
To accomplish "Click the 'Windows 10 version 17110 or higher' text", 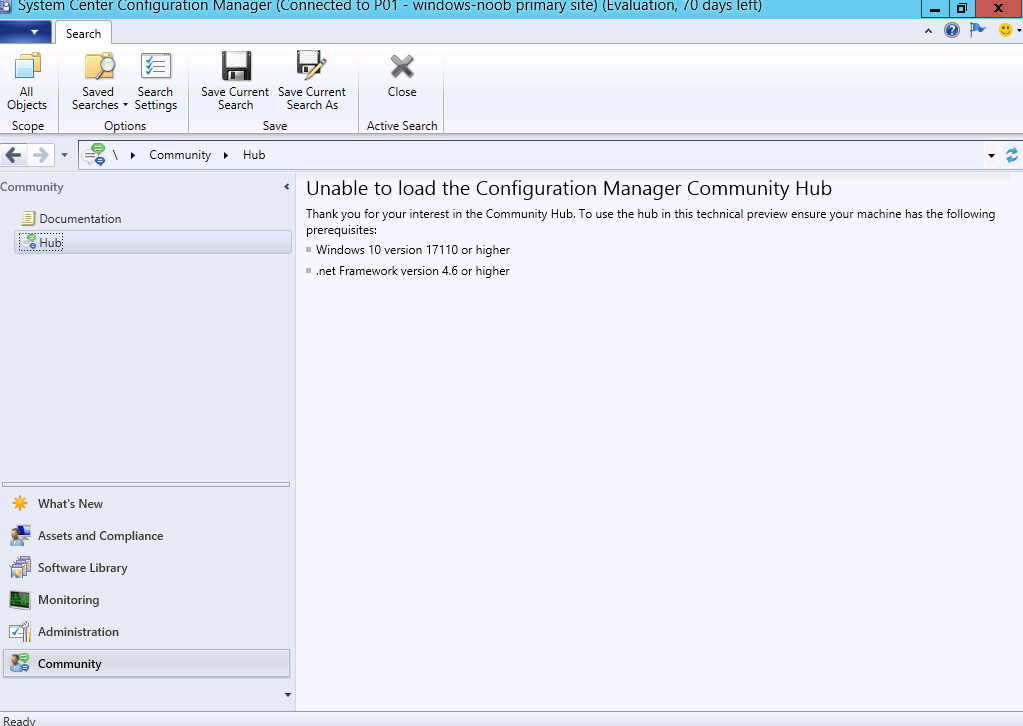I will [413, 250].
